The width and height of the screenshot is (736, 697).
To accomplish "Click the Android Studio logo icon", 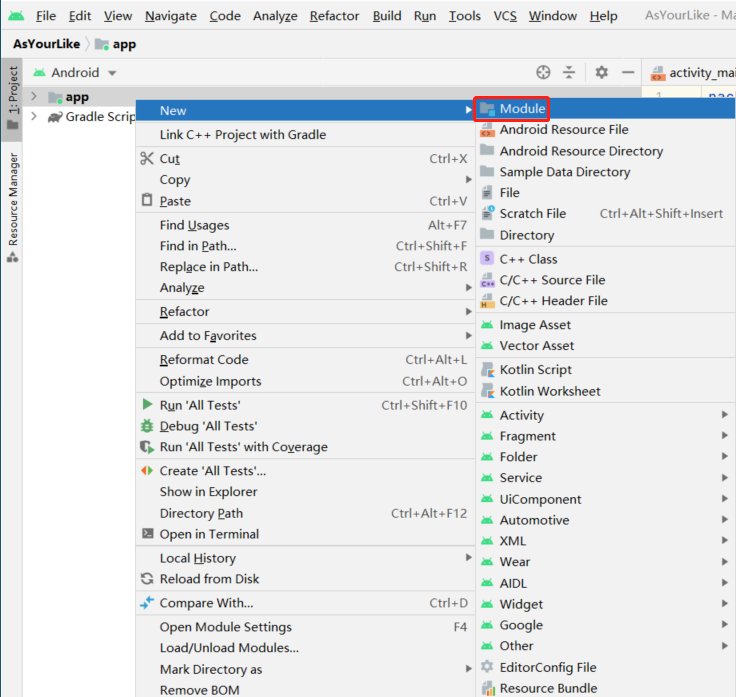I will click(x=16, y=16).
